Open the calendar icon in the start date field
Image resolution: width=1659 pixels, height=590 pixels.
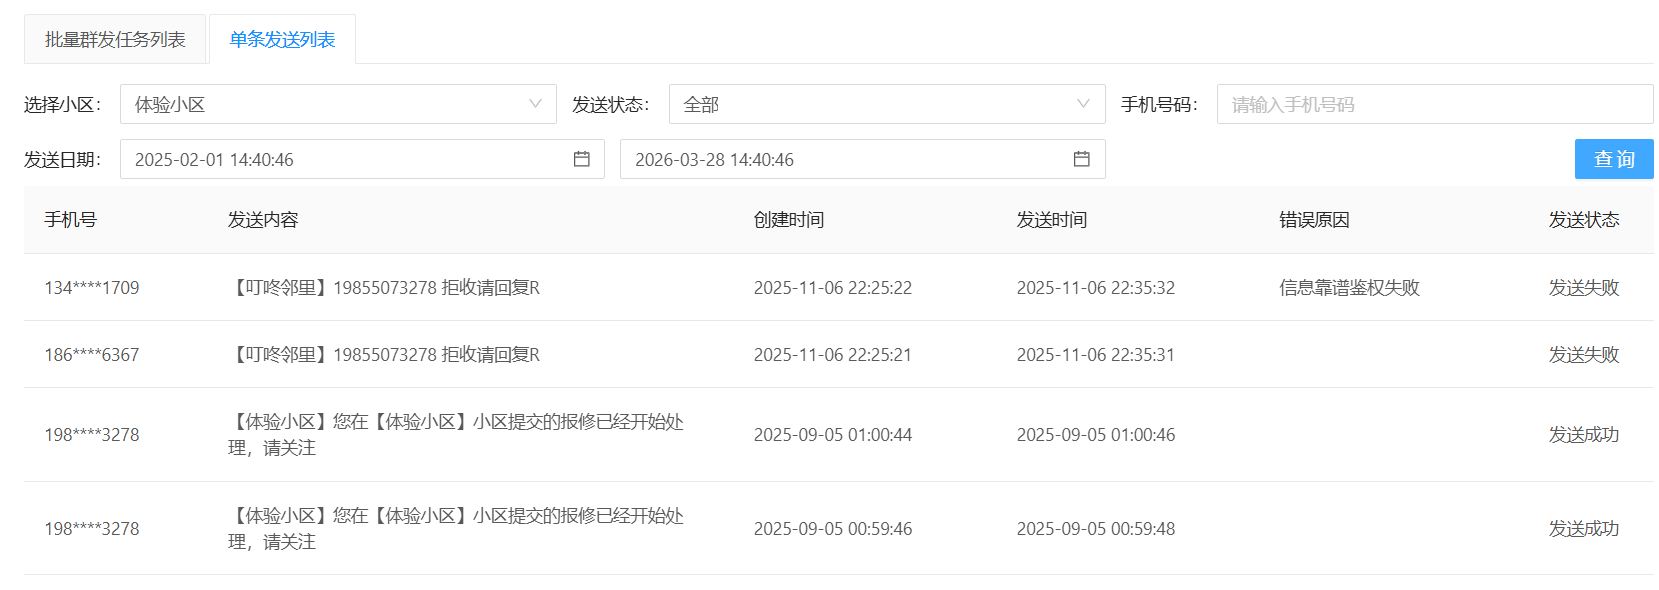(581, 159)
